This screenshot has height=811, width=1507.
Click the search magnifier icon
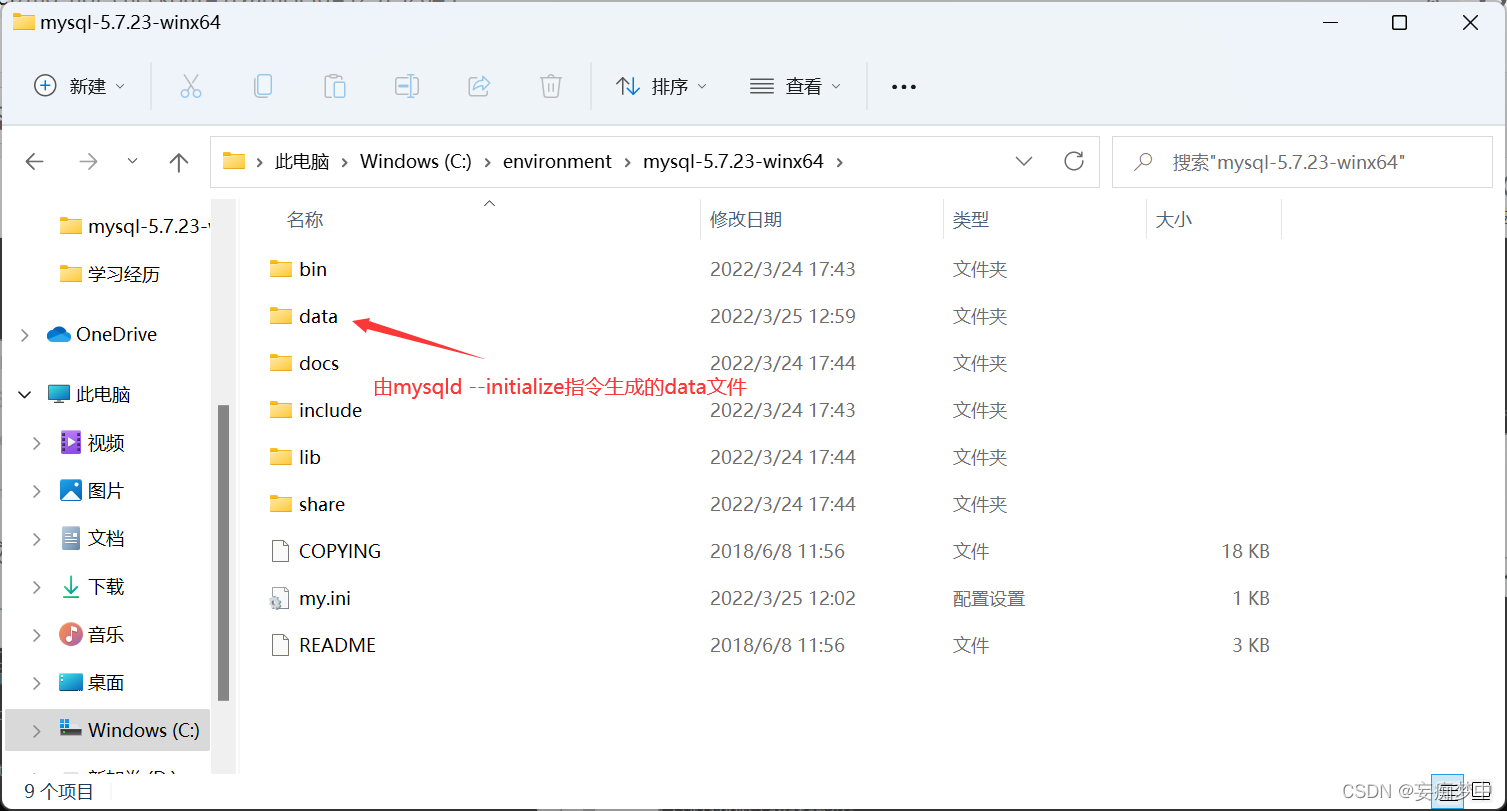(1145, 161)
